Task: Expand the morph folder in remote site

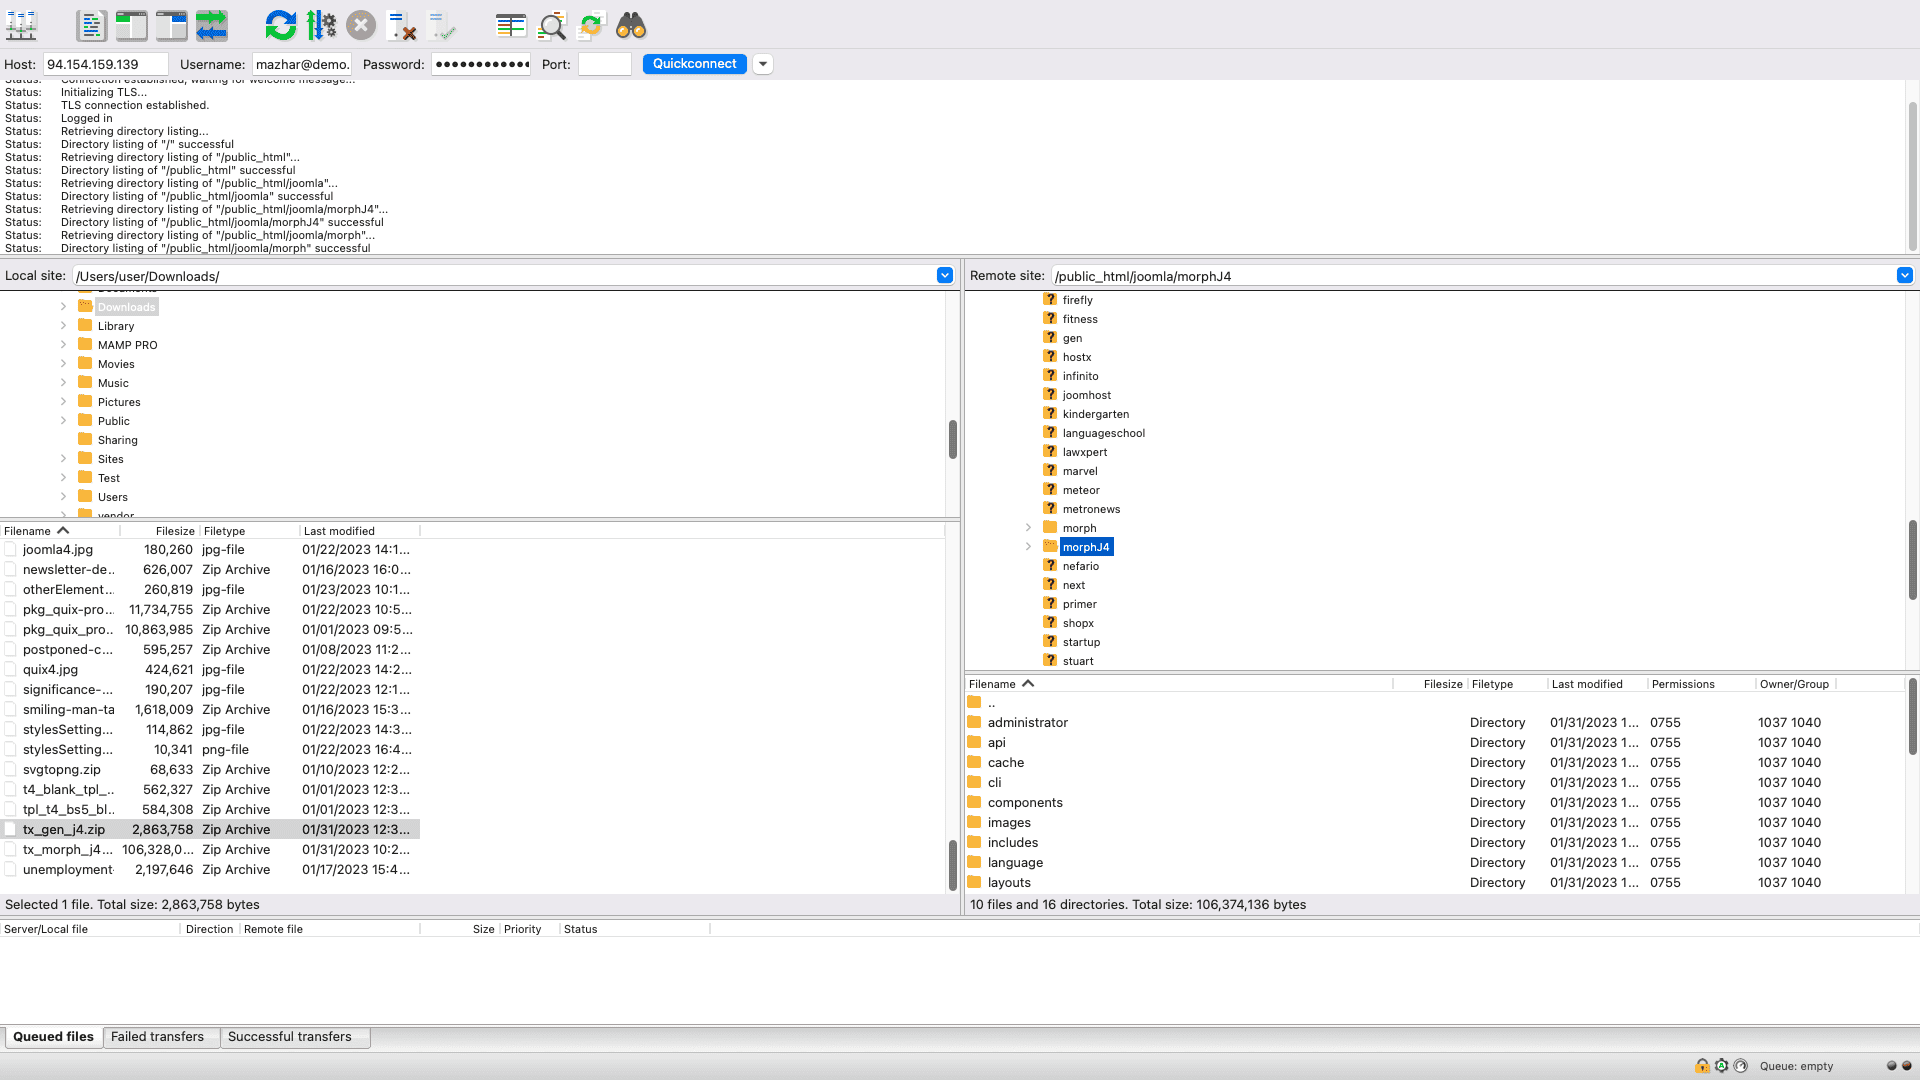Action: (1029, 526)
